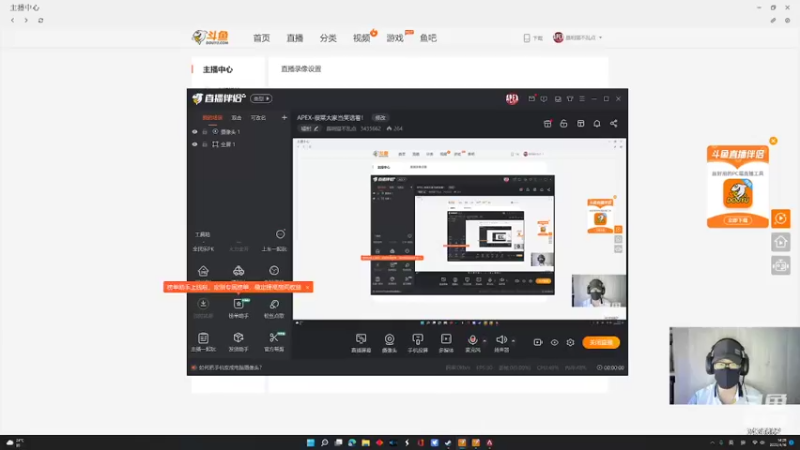The height and width of the screenshot is (450, 800).
Task: Open the notification bell icon above the preview
Action: coord(596,123)
